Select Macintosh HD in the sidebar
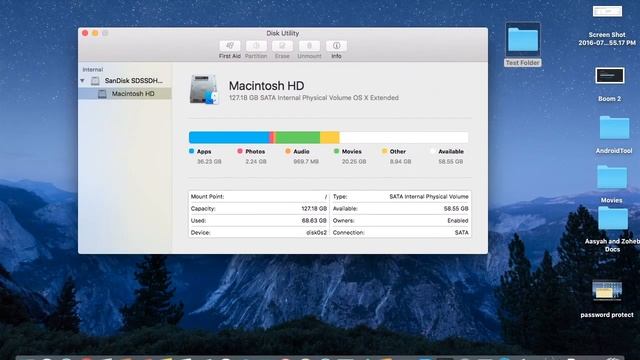This screenshot has width=640, height=360. pyautogui.click(x=124, y=93)
